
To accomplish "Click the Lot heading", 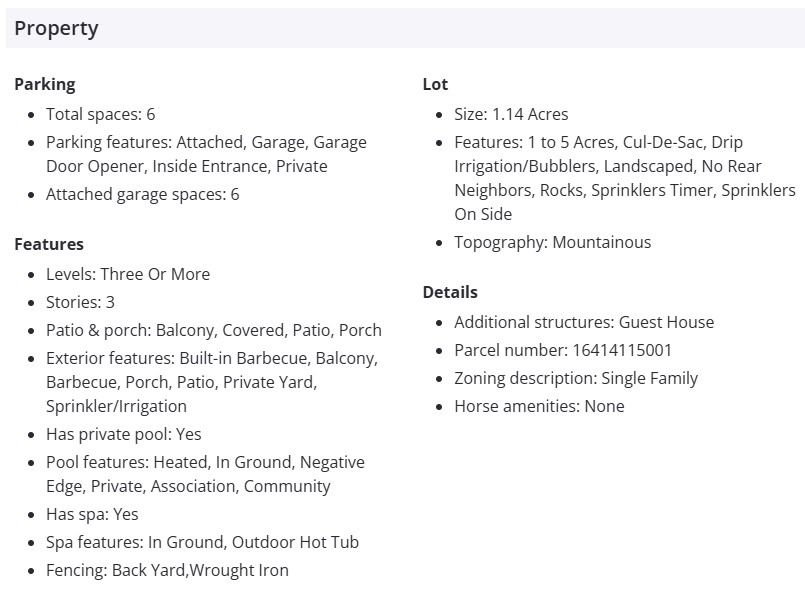I will [x=435, y=84].
